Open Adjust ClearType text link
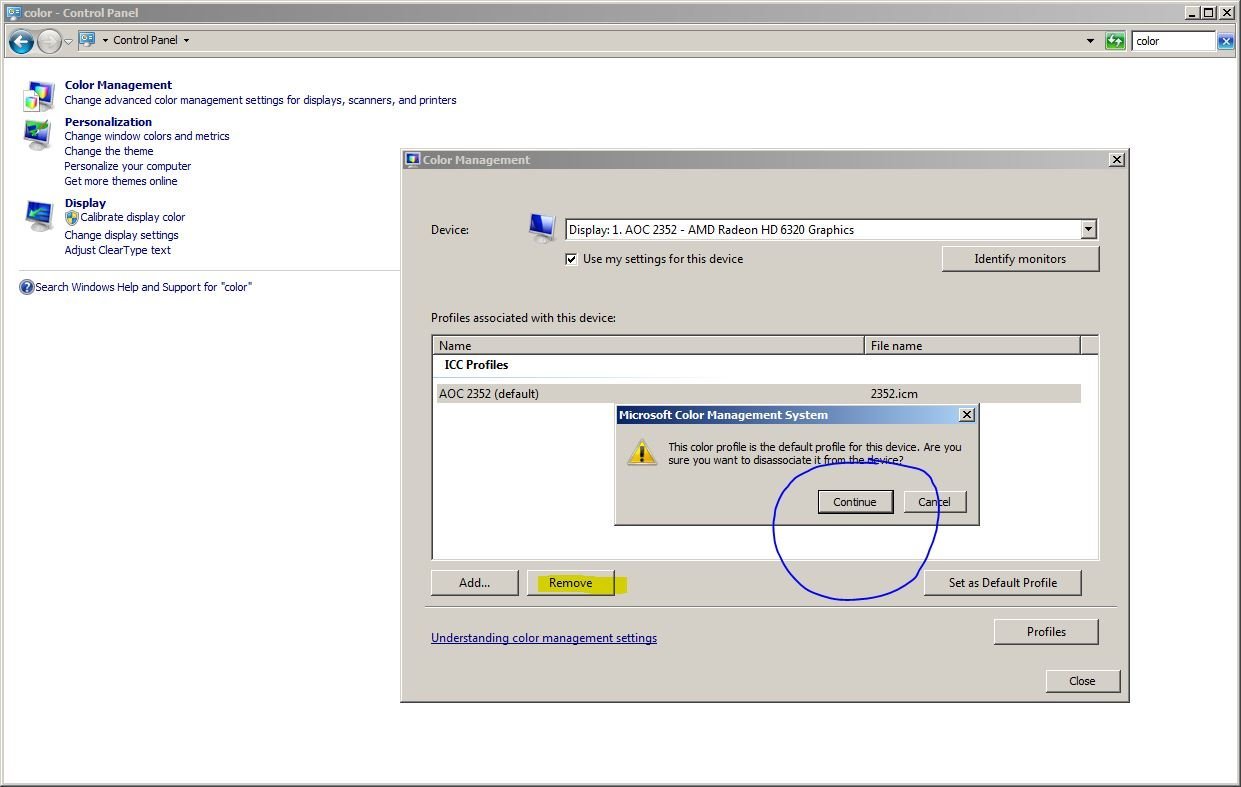Image resolution: width=1241 pixels, height=787 pixels. click(118, 250)
